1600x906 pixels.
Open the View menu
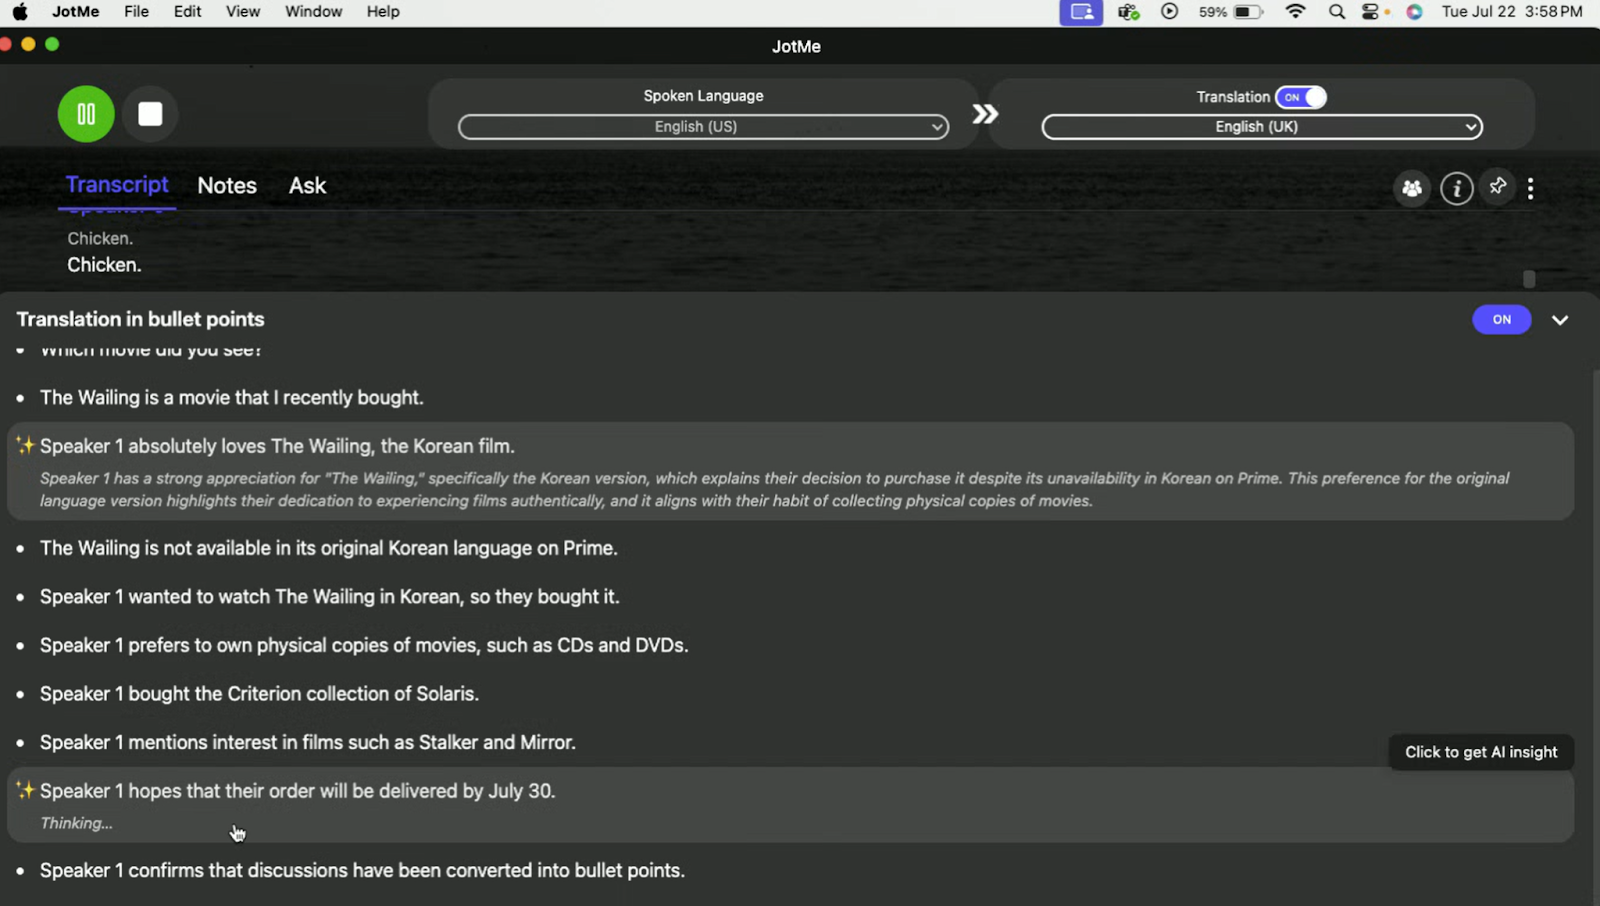tap(243, 12)
